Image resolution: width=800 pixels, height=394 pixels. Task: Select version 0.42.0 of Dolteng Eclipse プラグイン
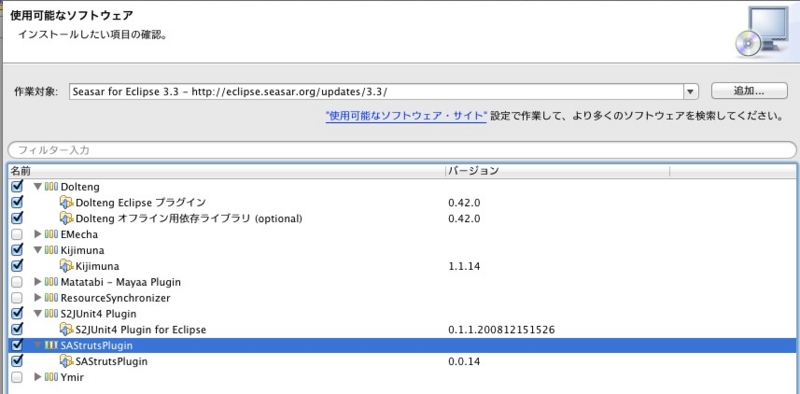[464, 203]
